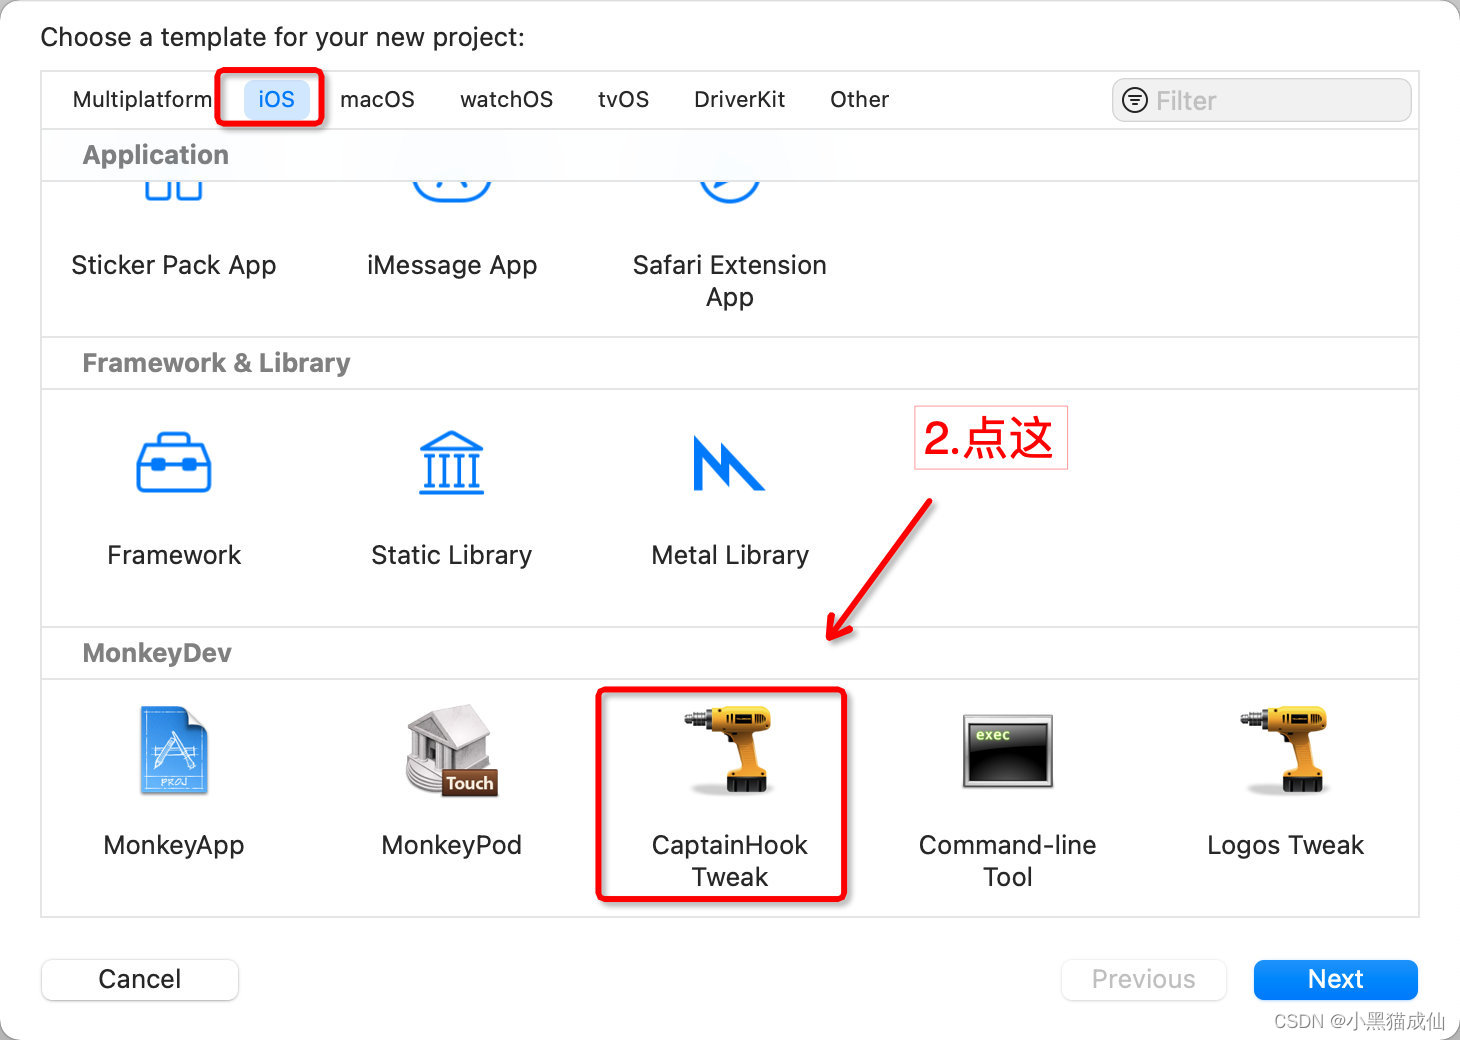The image size is (1460, 1040).
Task: Click the CaptainHook Tweak label
Action: coord(729,861)
